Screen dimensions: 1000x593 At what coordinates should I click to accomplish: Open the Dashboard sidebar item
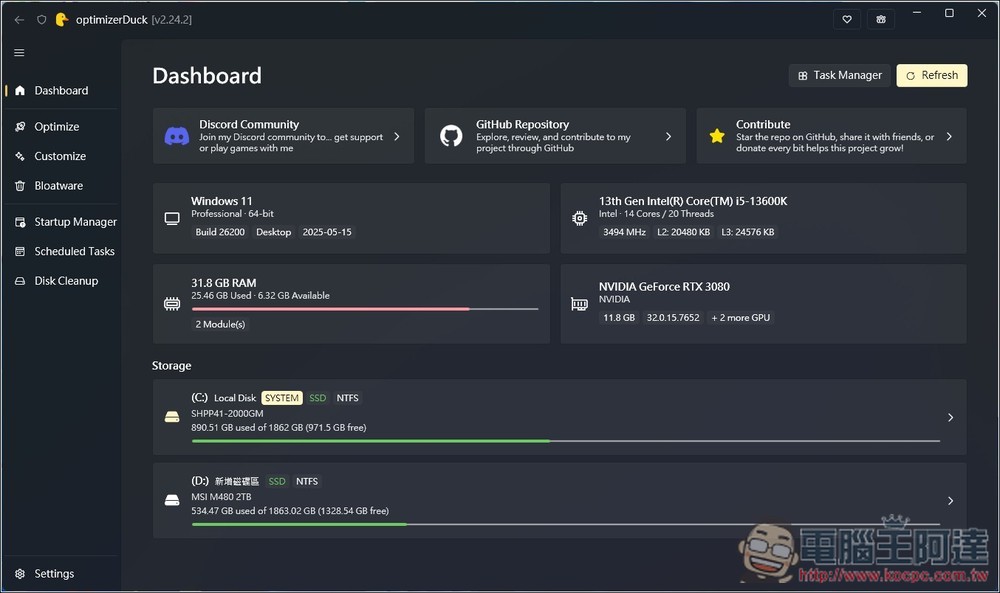click(61, 91)
